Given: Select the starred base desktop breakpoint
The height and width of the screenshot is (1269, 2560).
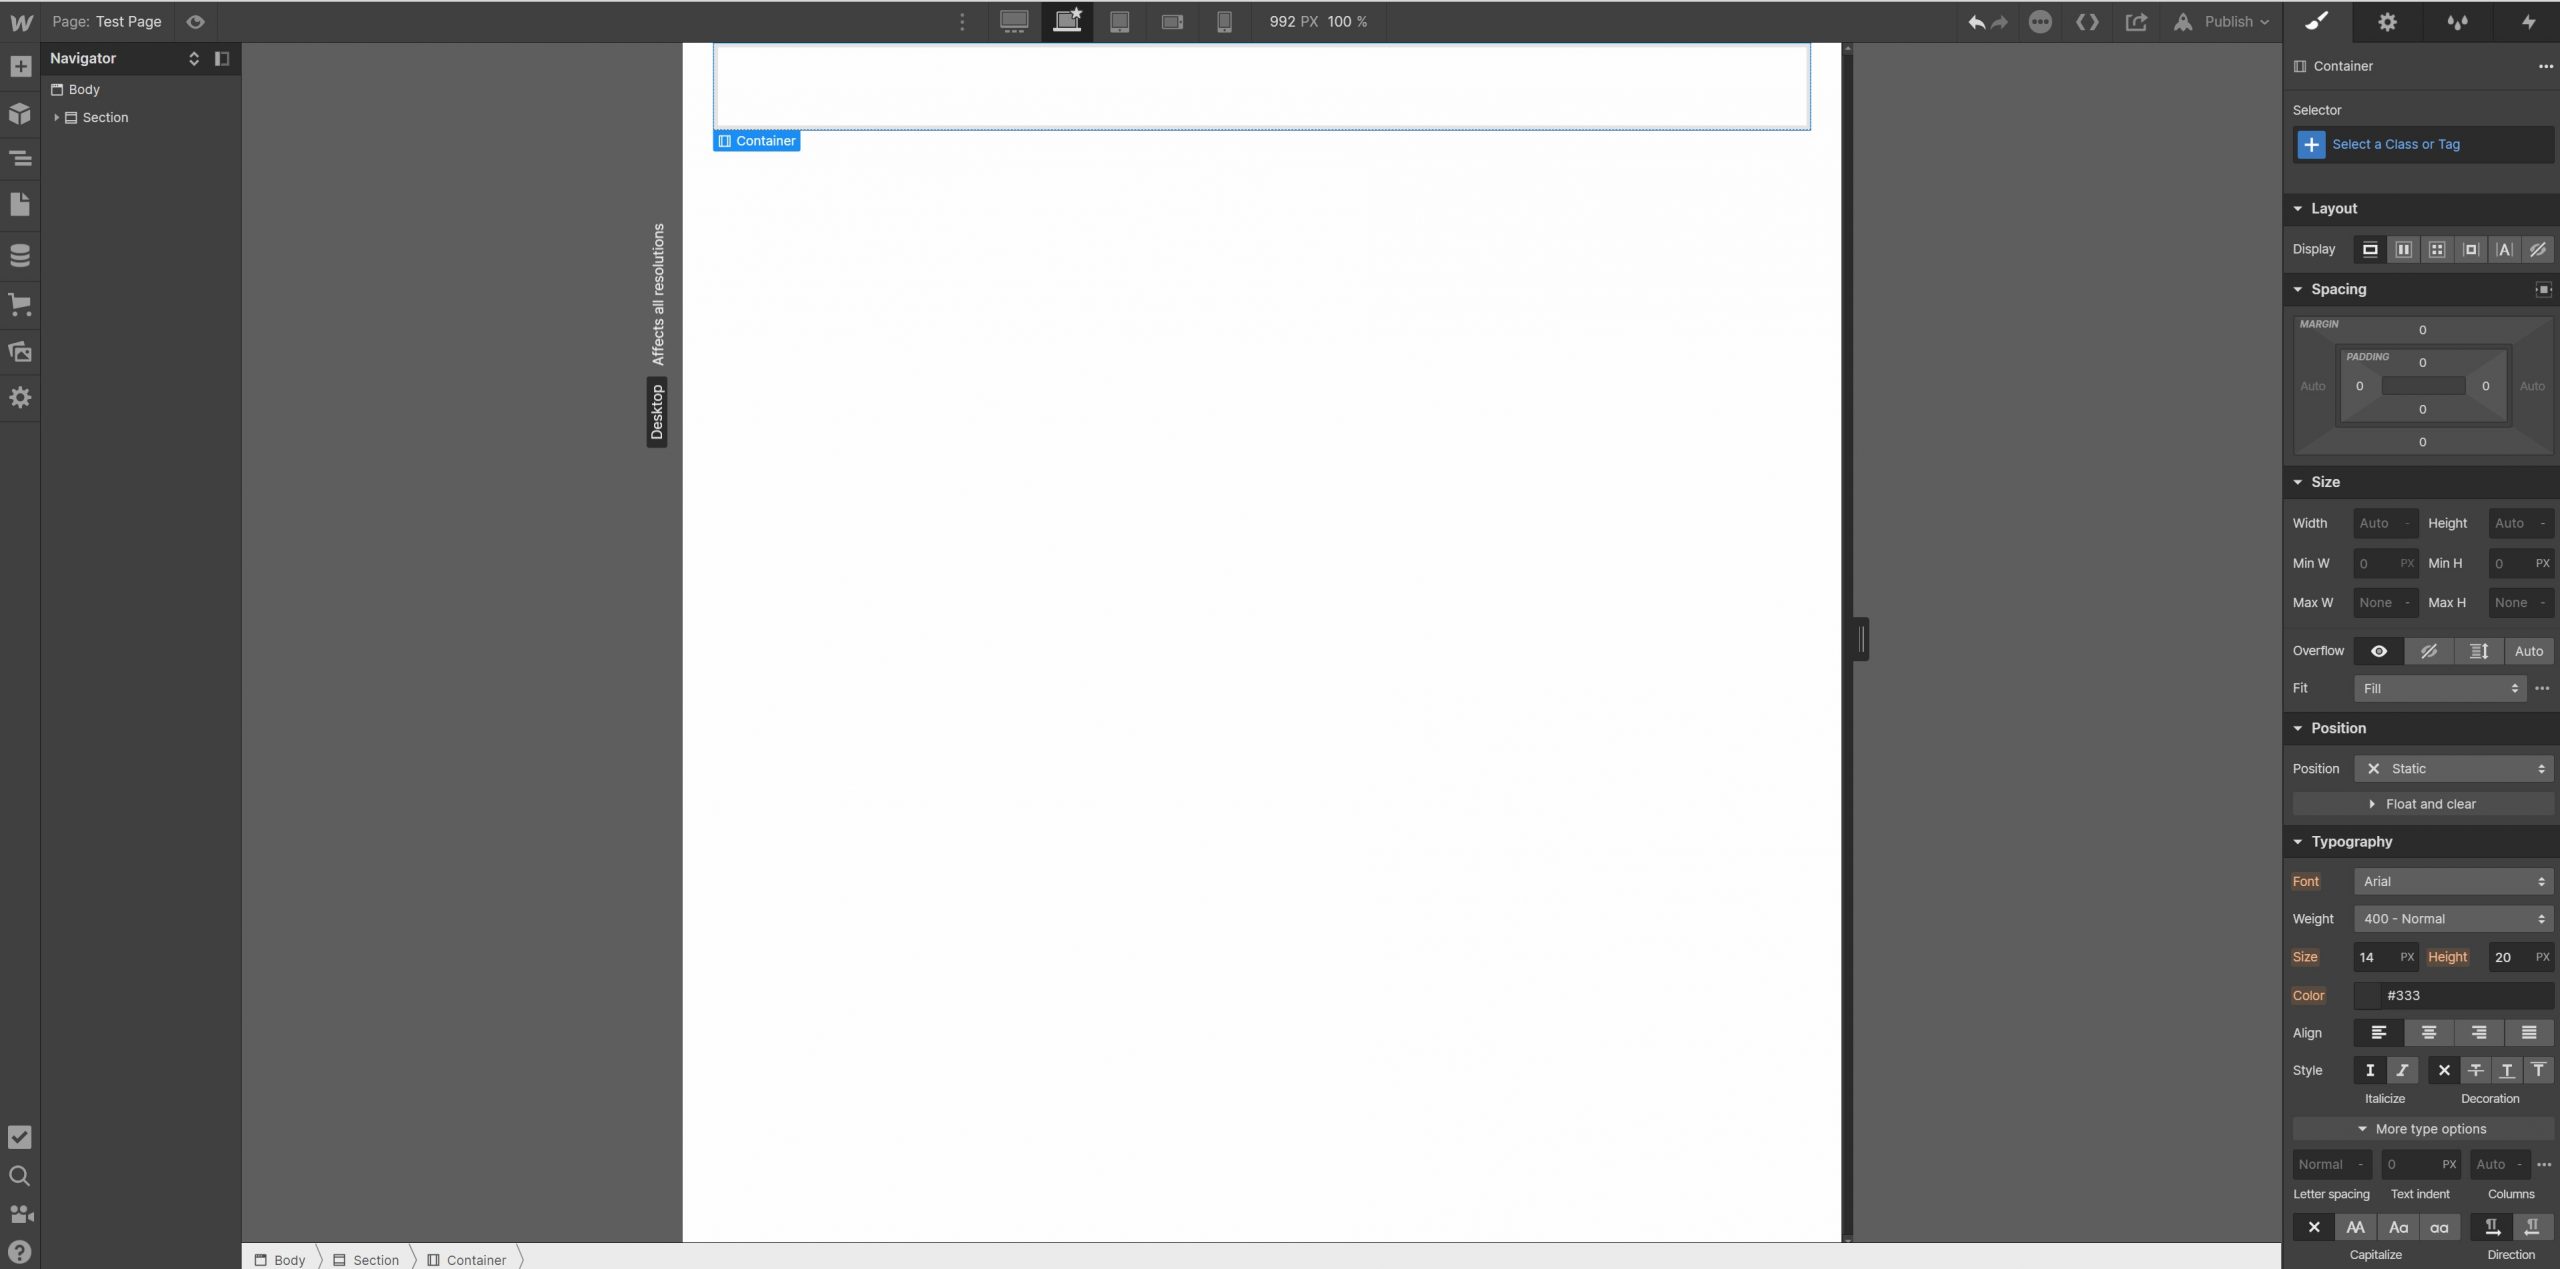Looking at the screenshot, I should pyautogui.click(x=1067, y=22).
